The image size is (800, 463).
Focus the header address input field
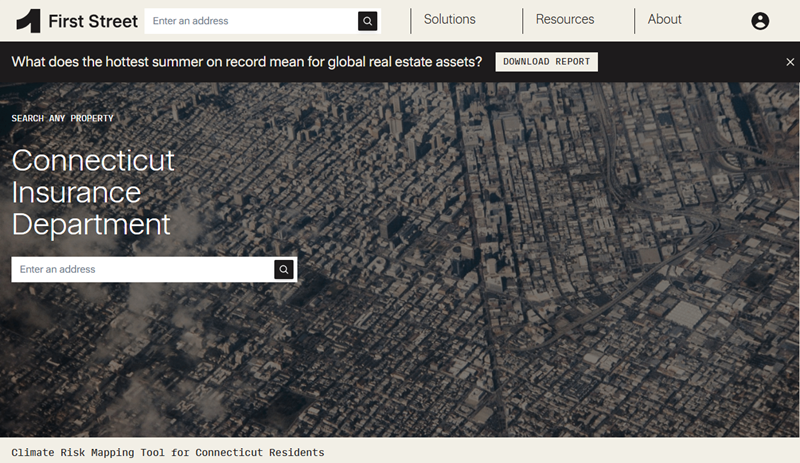pos(250,21)
